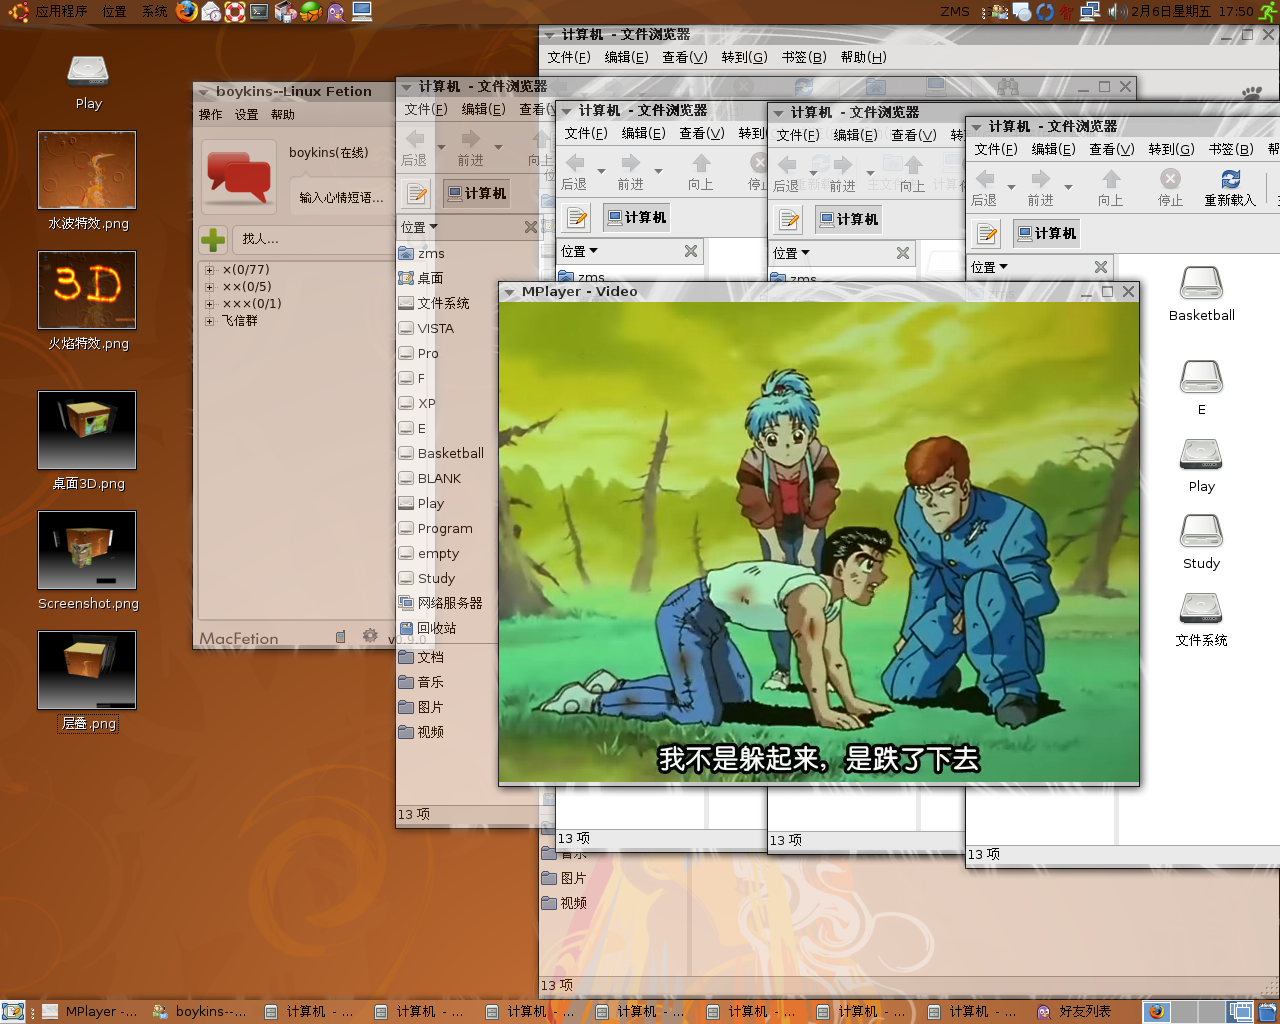Open the MPlayer window menu arrow in its title bar

[510, 292]
